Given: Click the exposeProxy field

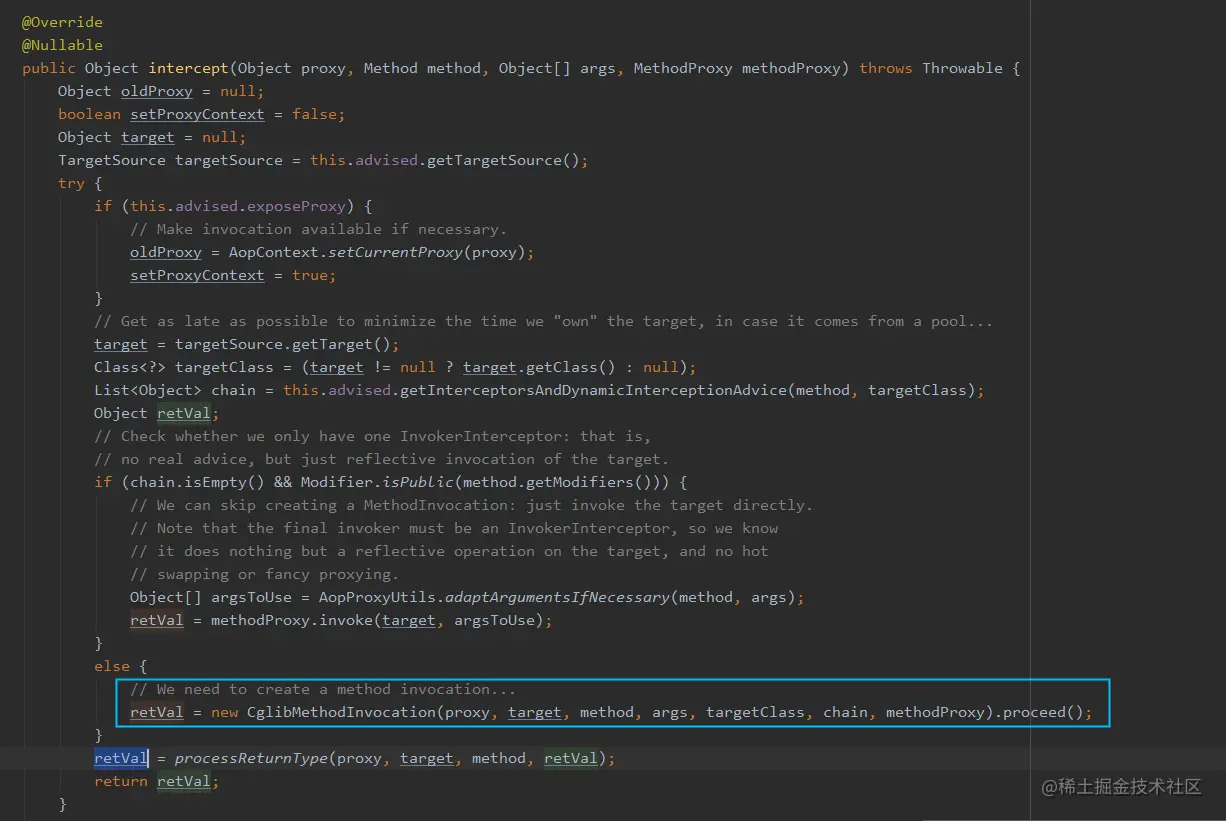Looking at the screenshot, I should coord(296,206).
